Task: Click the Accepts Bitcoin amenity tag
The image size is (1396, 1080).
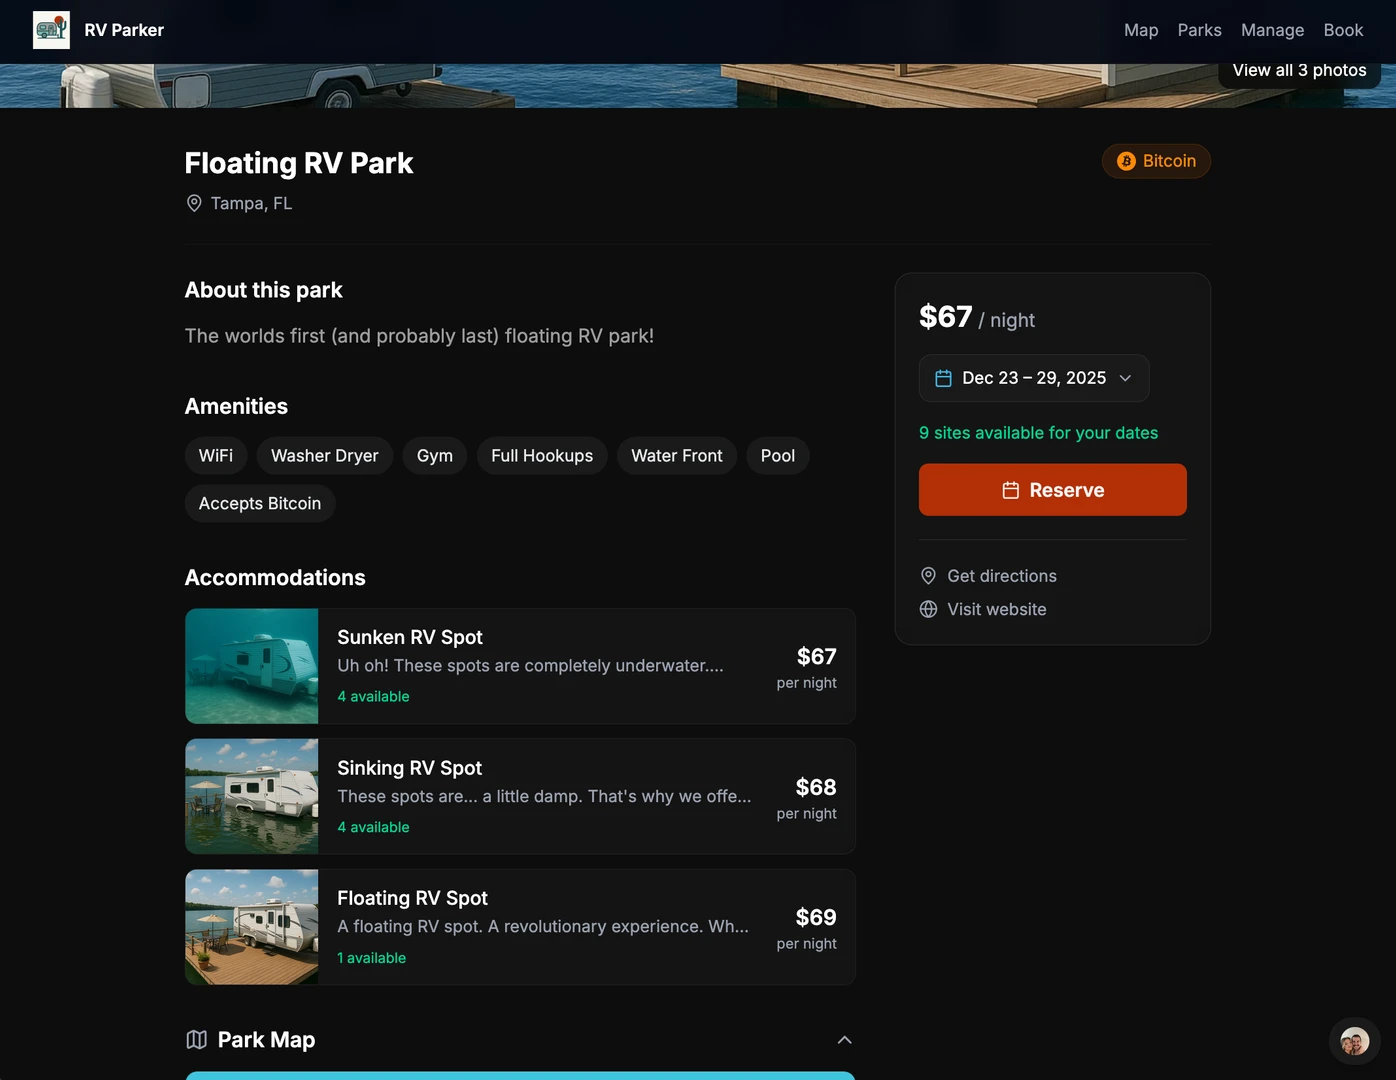Action: point(260,503)
